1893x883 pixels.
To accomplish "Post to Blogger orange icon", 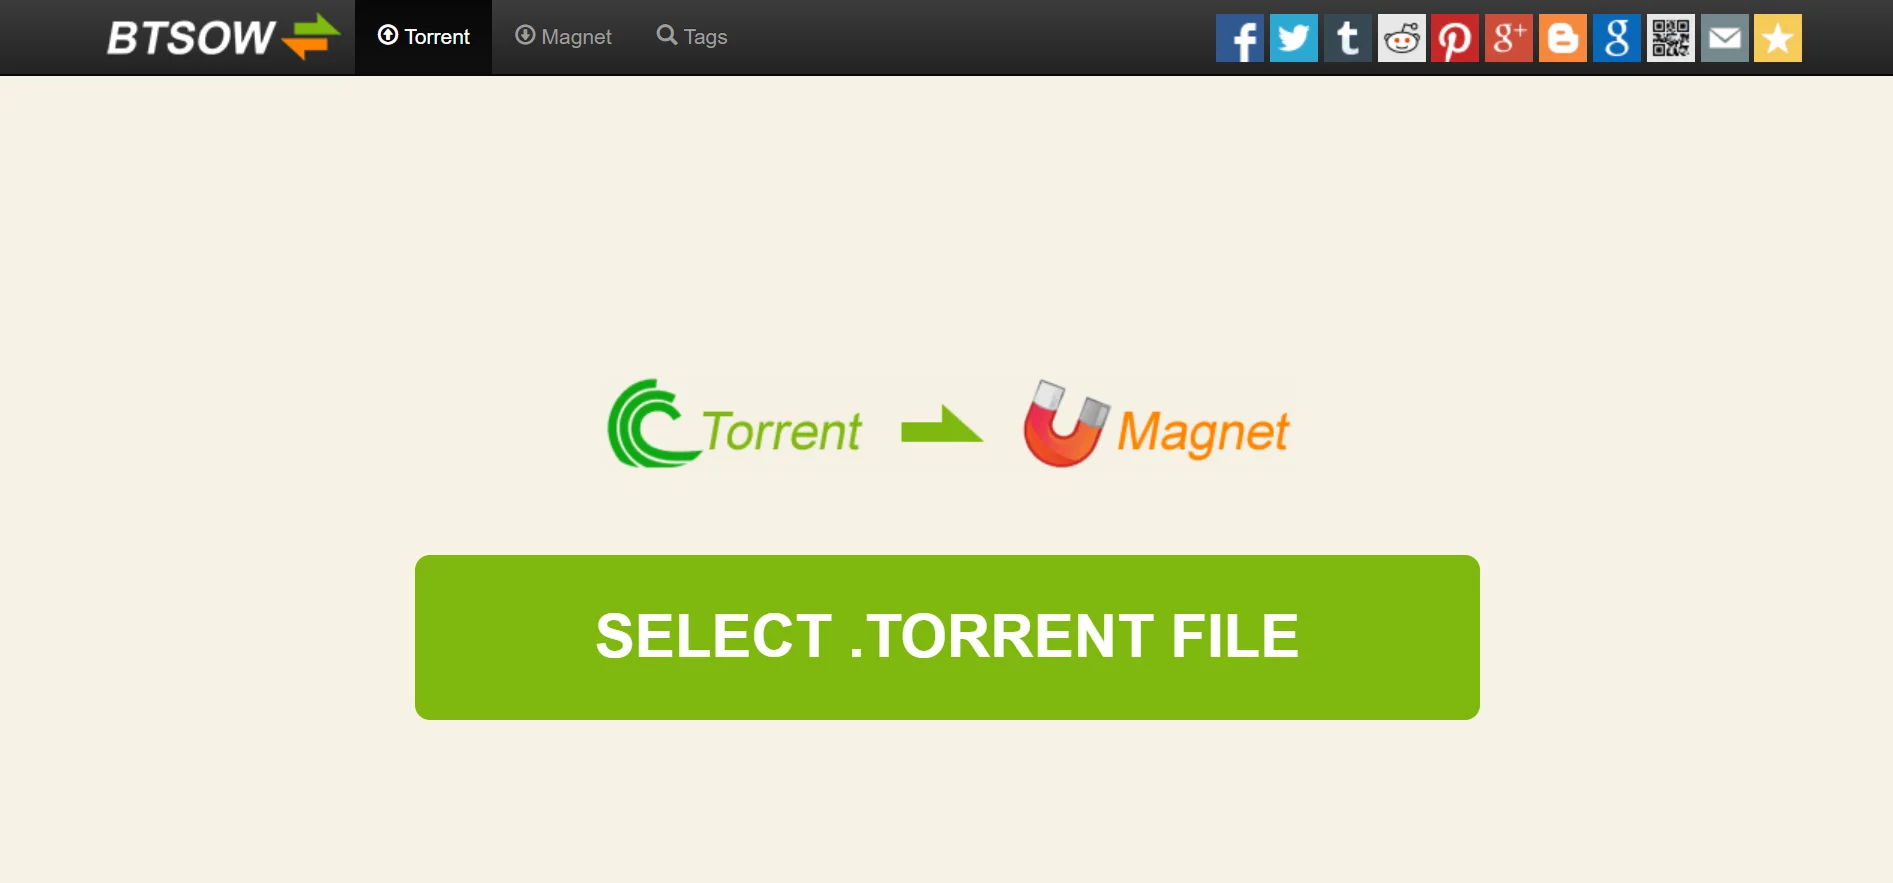I will [1563, 38].
